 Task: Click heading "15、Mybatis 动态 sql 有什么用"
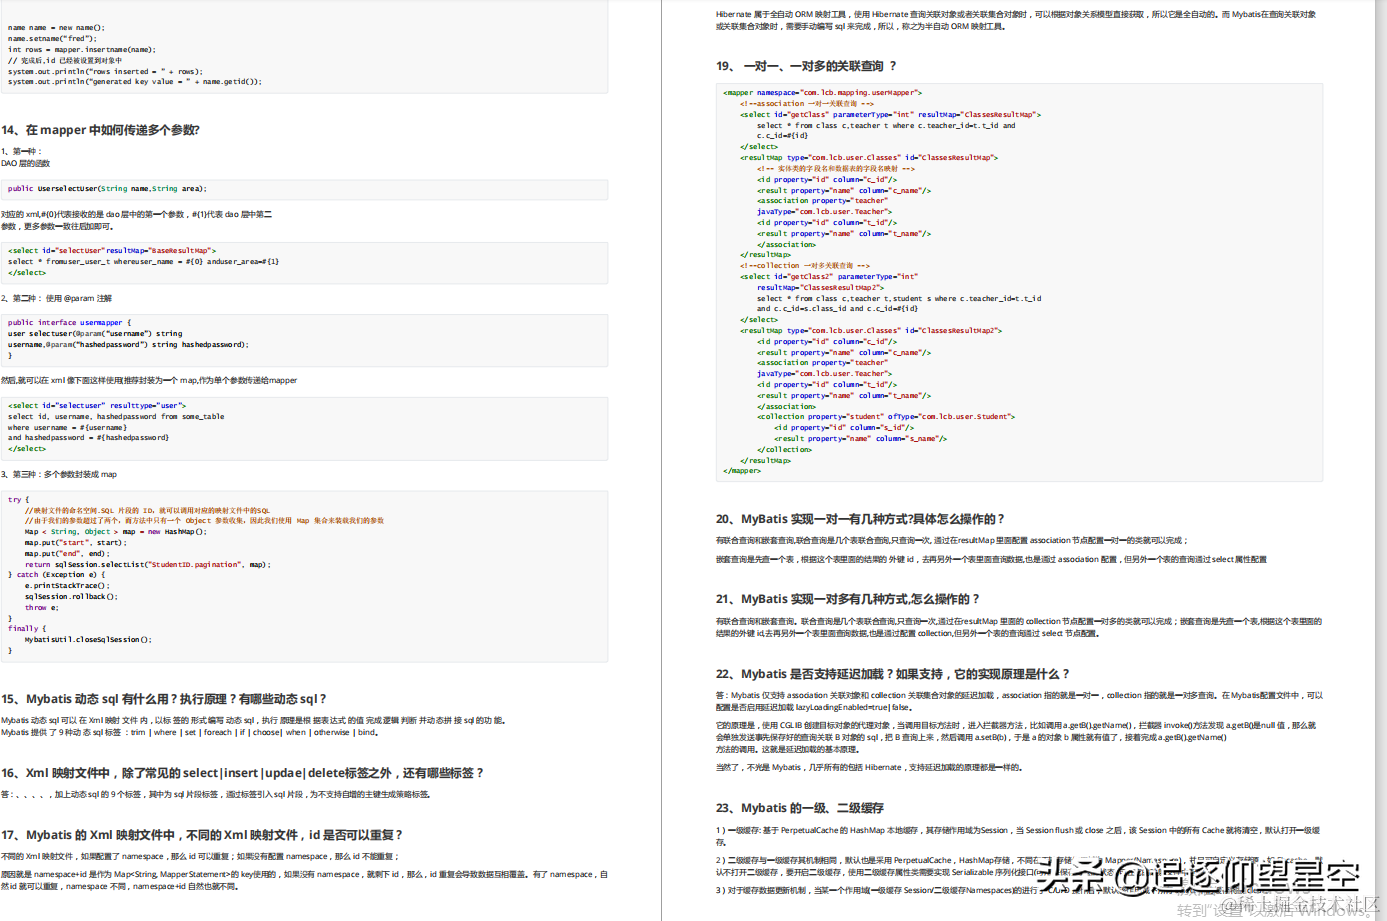coord(164,699)
